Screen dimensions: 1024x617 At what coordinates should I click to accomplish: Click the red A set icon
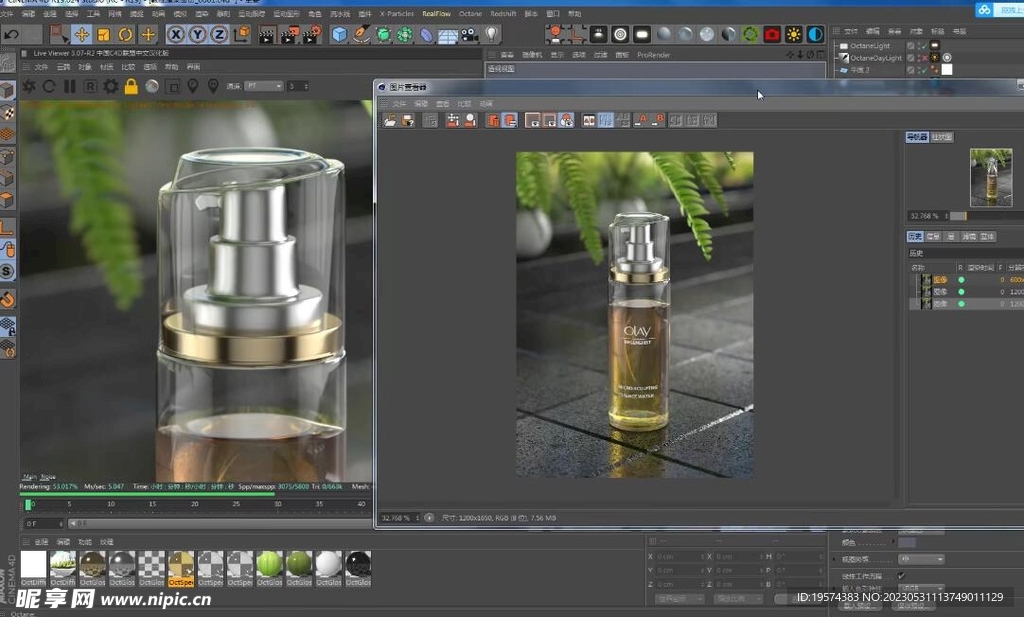click(x=642, y=120)
